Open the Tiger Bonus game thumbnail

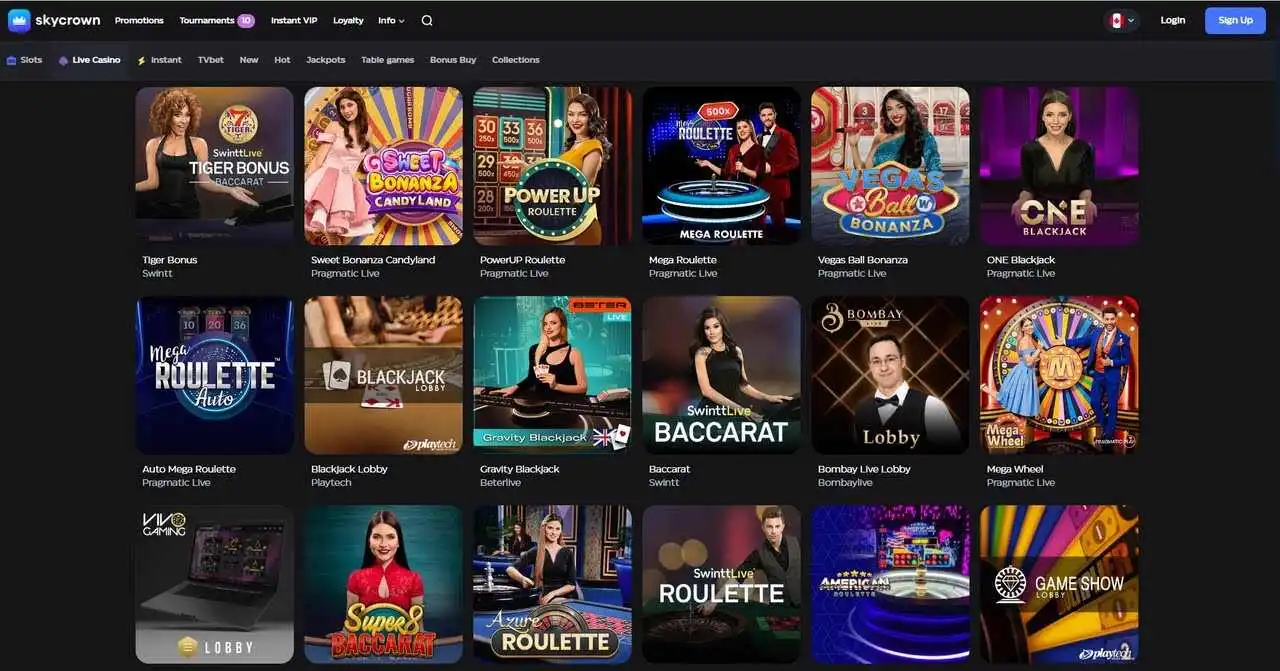tap(214, 165)
